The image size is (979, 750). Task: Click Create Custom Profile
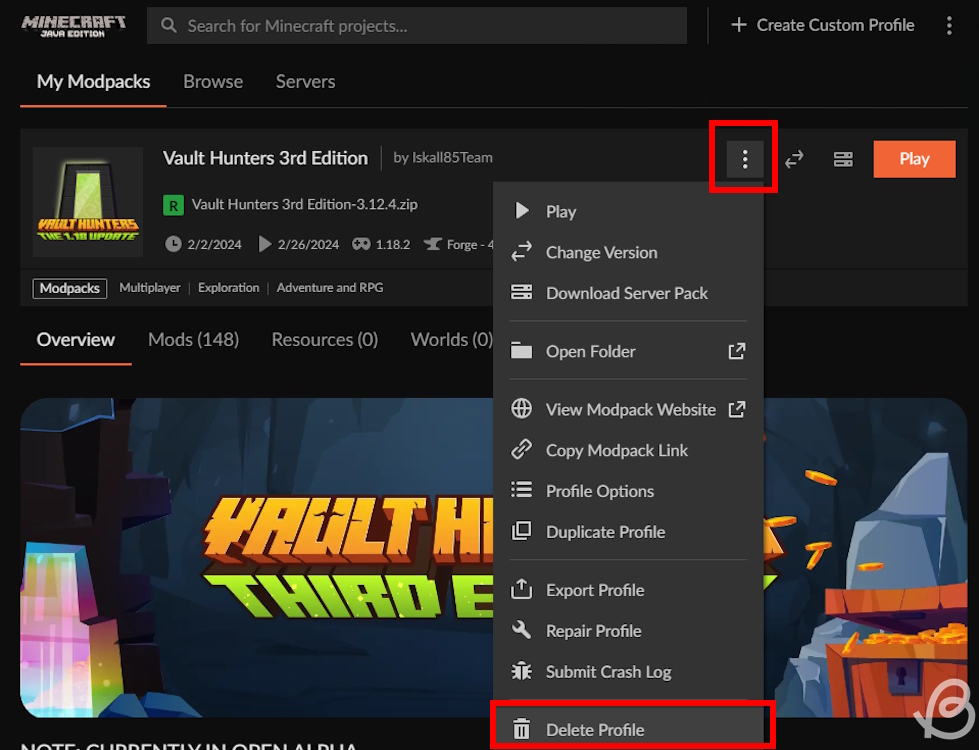point(822,25)
